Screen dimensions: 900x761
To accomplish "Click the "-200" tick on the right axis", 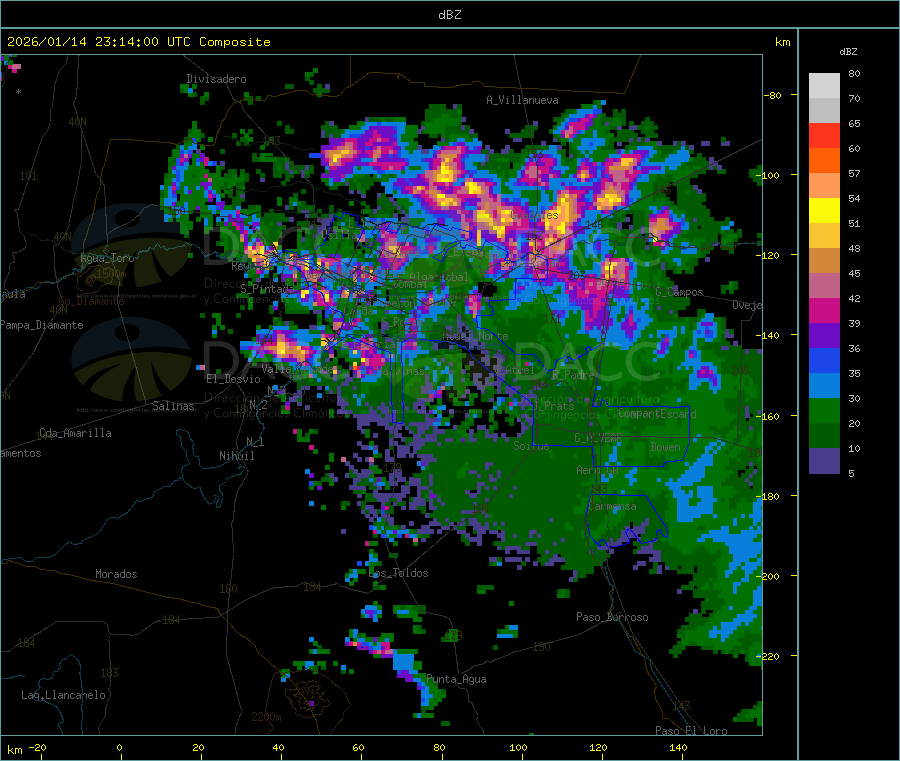I will pos(770,576).
